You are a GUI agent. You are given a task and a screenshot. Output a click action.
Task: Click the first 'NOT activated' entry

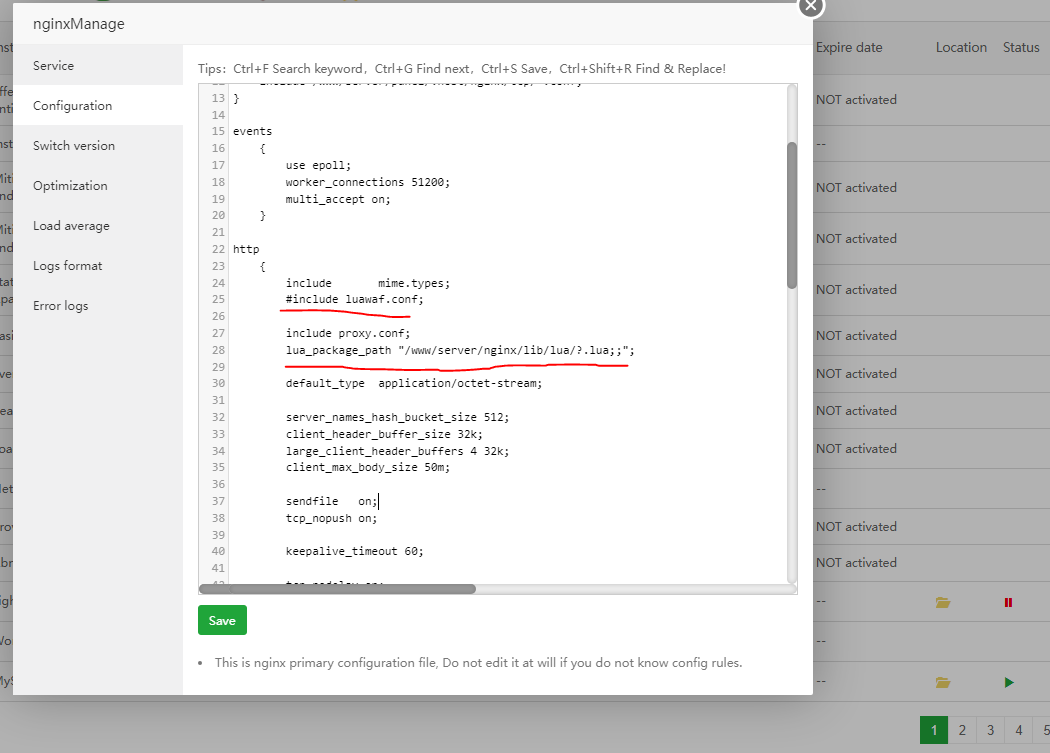tap(856, 100)
